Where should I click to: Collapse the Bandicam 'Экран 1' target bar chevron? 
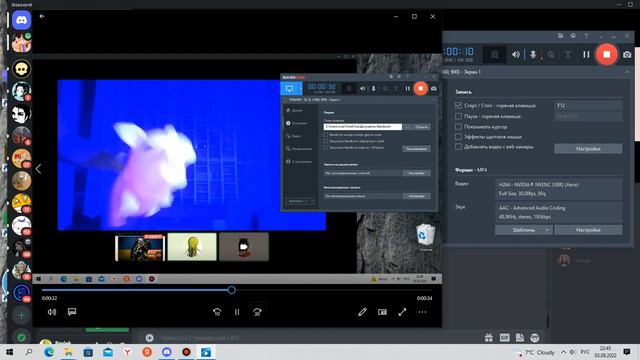627,72
